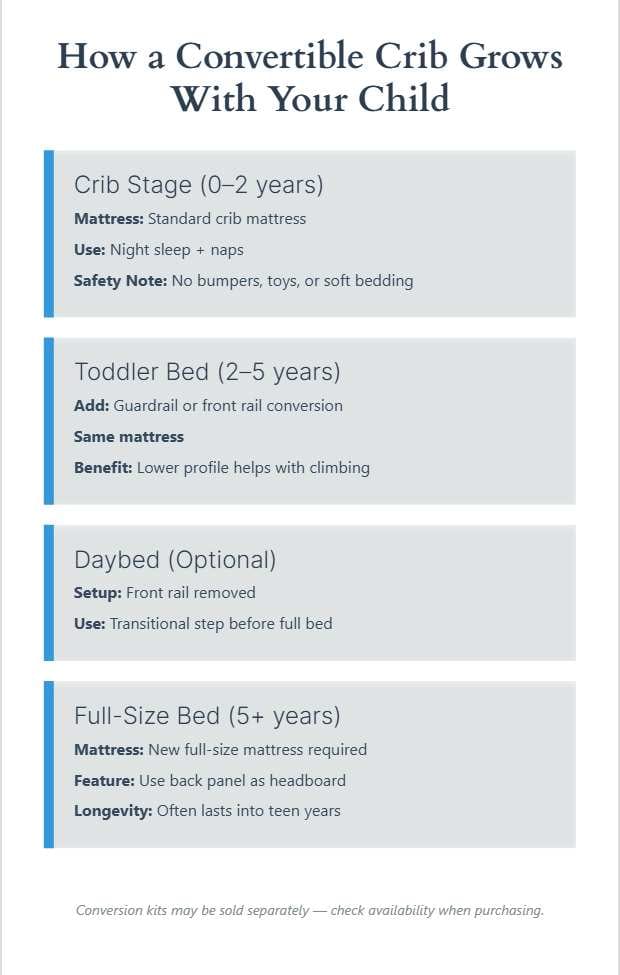Click the Safety Note about bumpers and toys
This screenshot has height=975, width=620.
pos(243,281)
